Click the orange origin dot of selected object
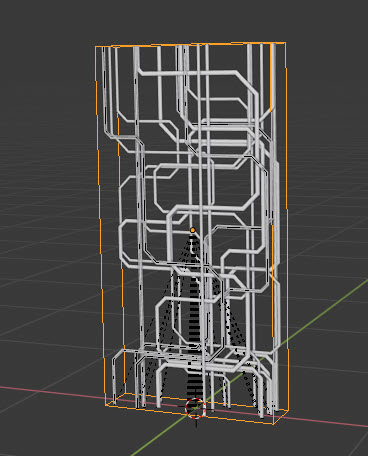 pyautogui.click(x=192, y=230)
